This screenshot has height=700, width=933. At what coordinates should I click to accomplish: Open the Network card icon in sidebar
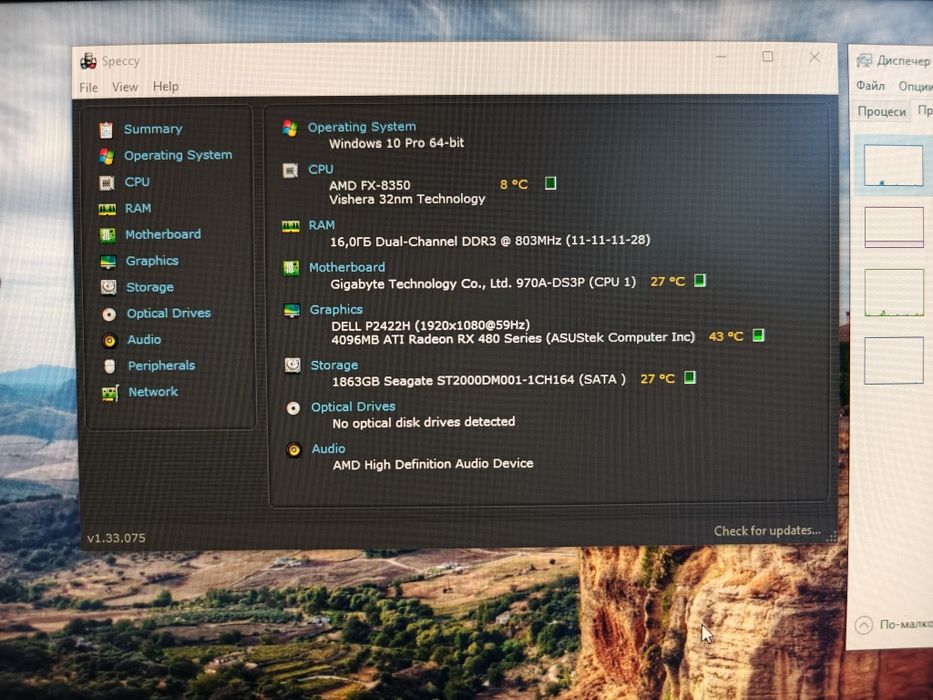(110, 393)
